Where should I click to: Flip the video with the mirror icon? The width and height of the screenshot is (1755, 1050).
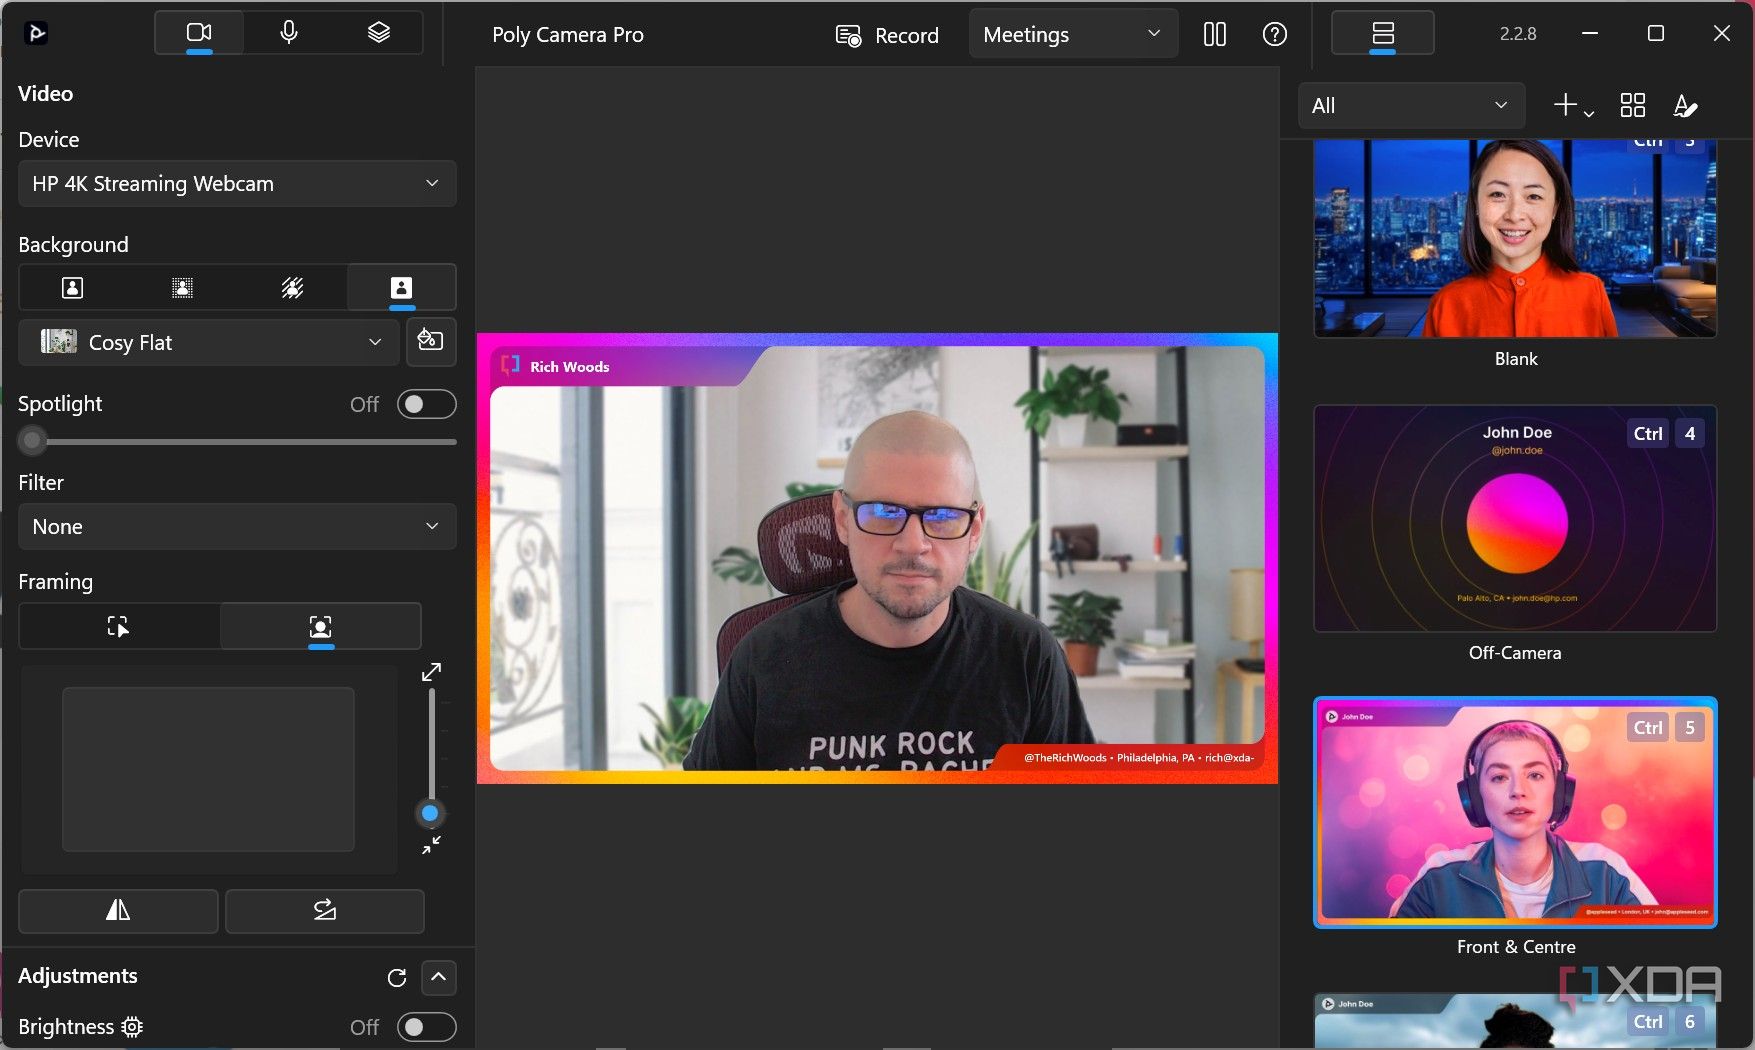118,910
